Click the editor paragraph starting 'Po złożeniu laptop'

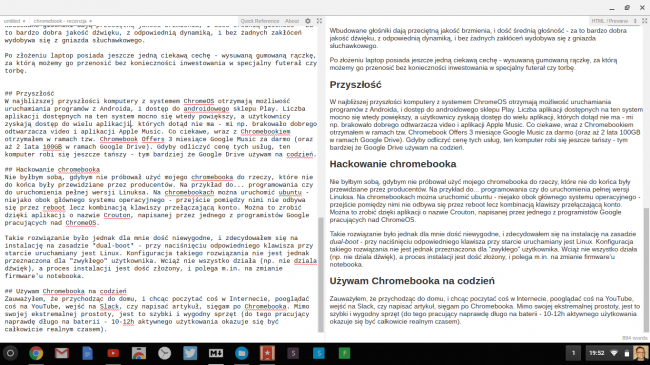[161, 63]
